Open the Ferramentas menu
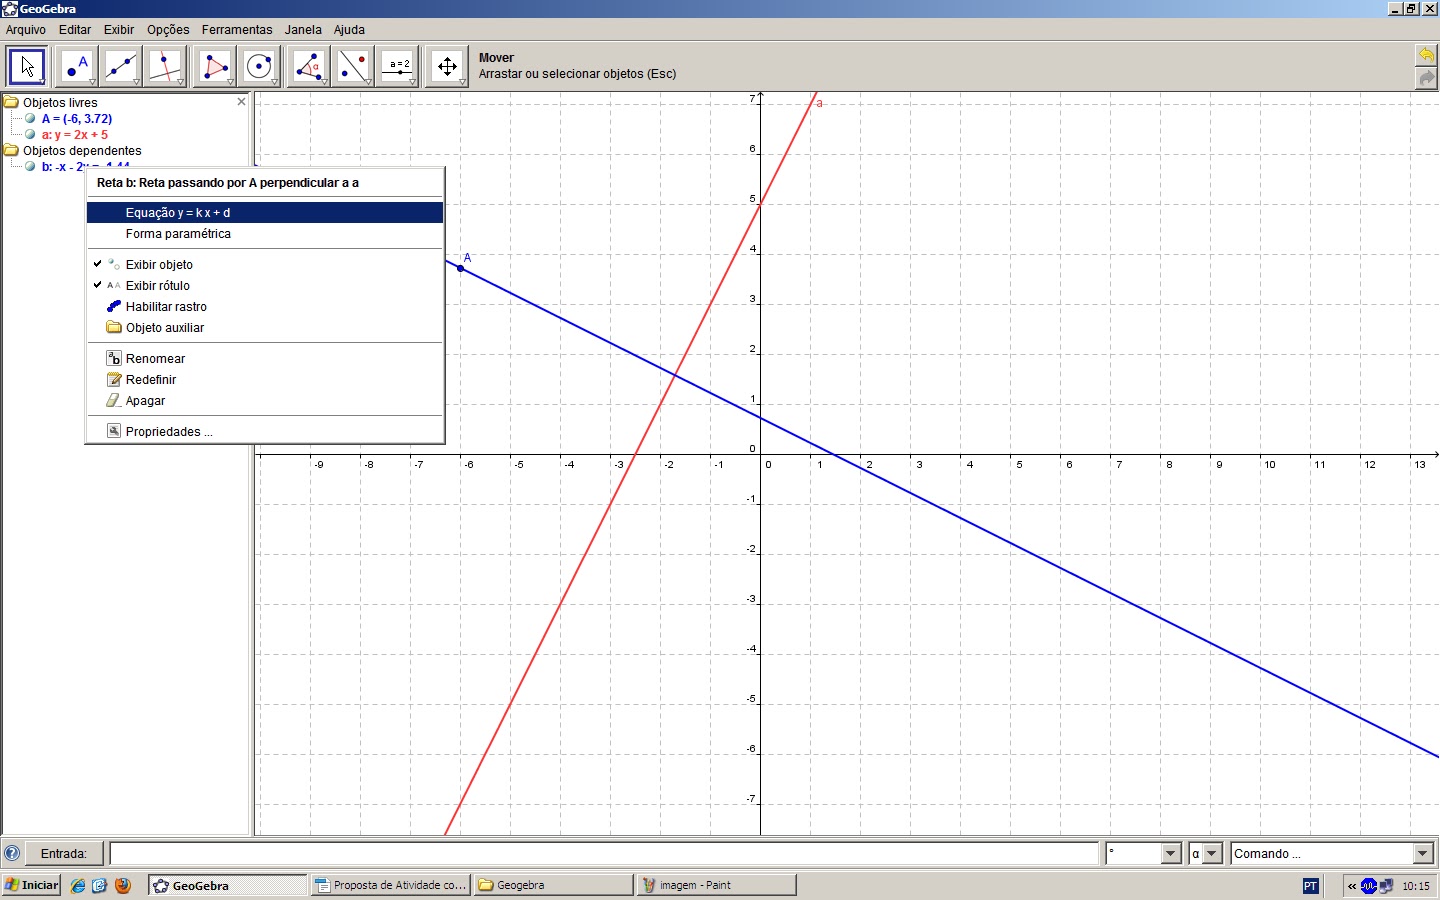This screenshot has width=1440, height=900. pyautogui.click(x=237, y=30)
